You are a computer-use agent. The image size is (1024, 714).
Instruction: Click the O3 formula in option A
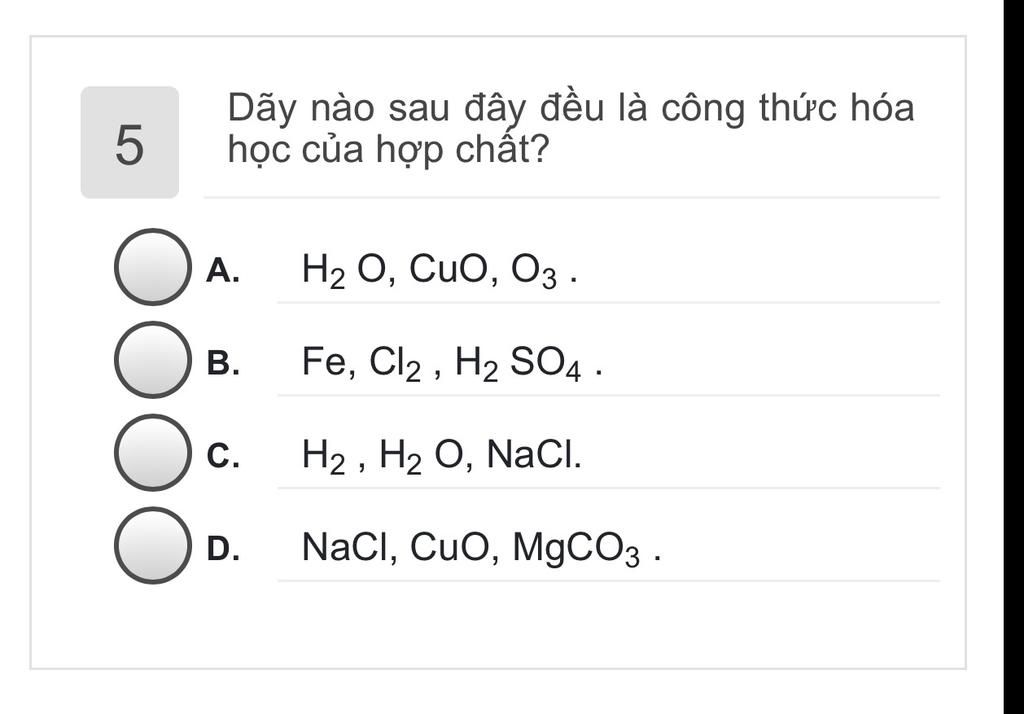pos(534,271)
